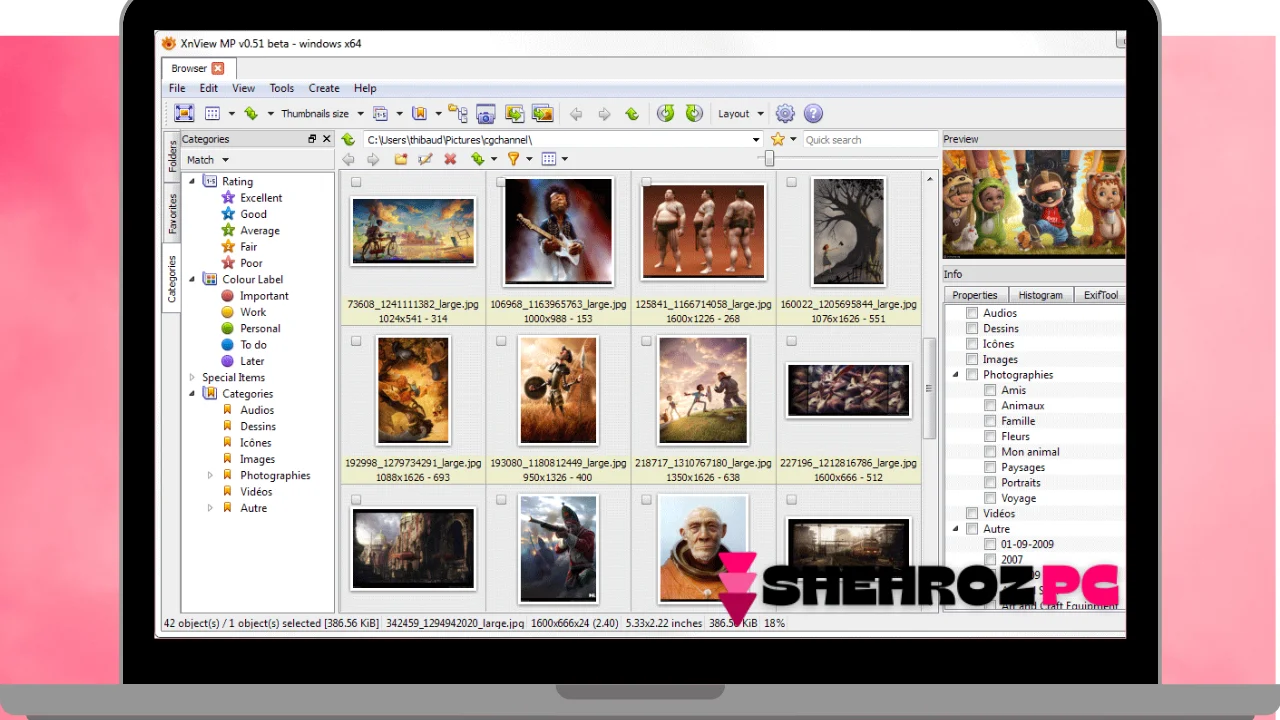
Task: Open the File menu
Action: tap(177, 88)
